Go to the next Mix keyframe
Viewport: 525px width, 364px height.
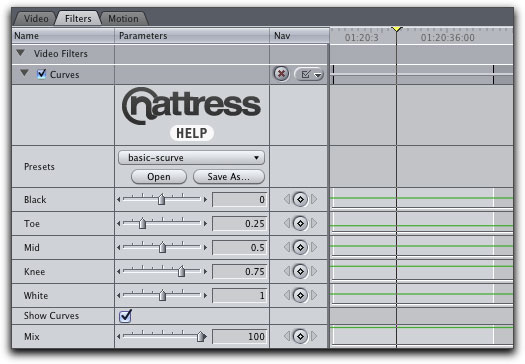click(314, 336)
